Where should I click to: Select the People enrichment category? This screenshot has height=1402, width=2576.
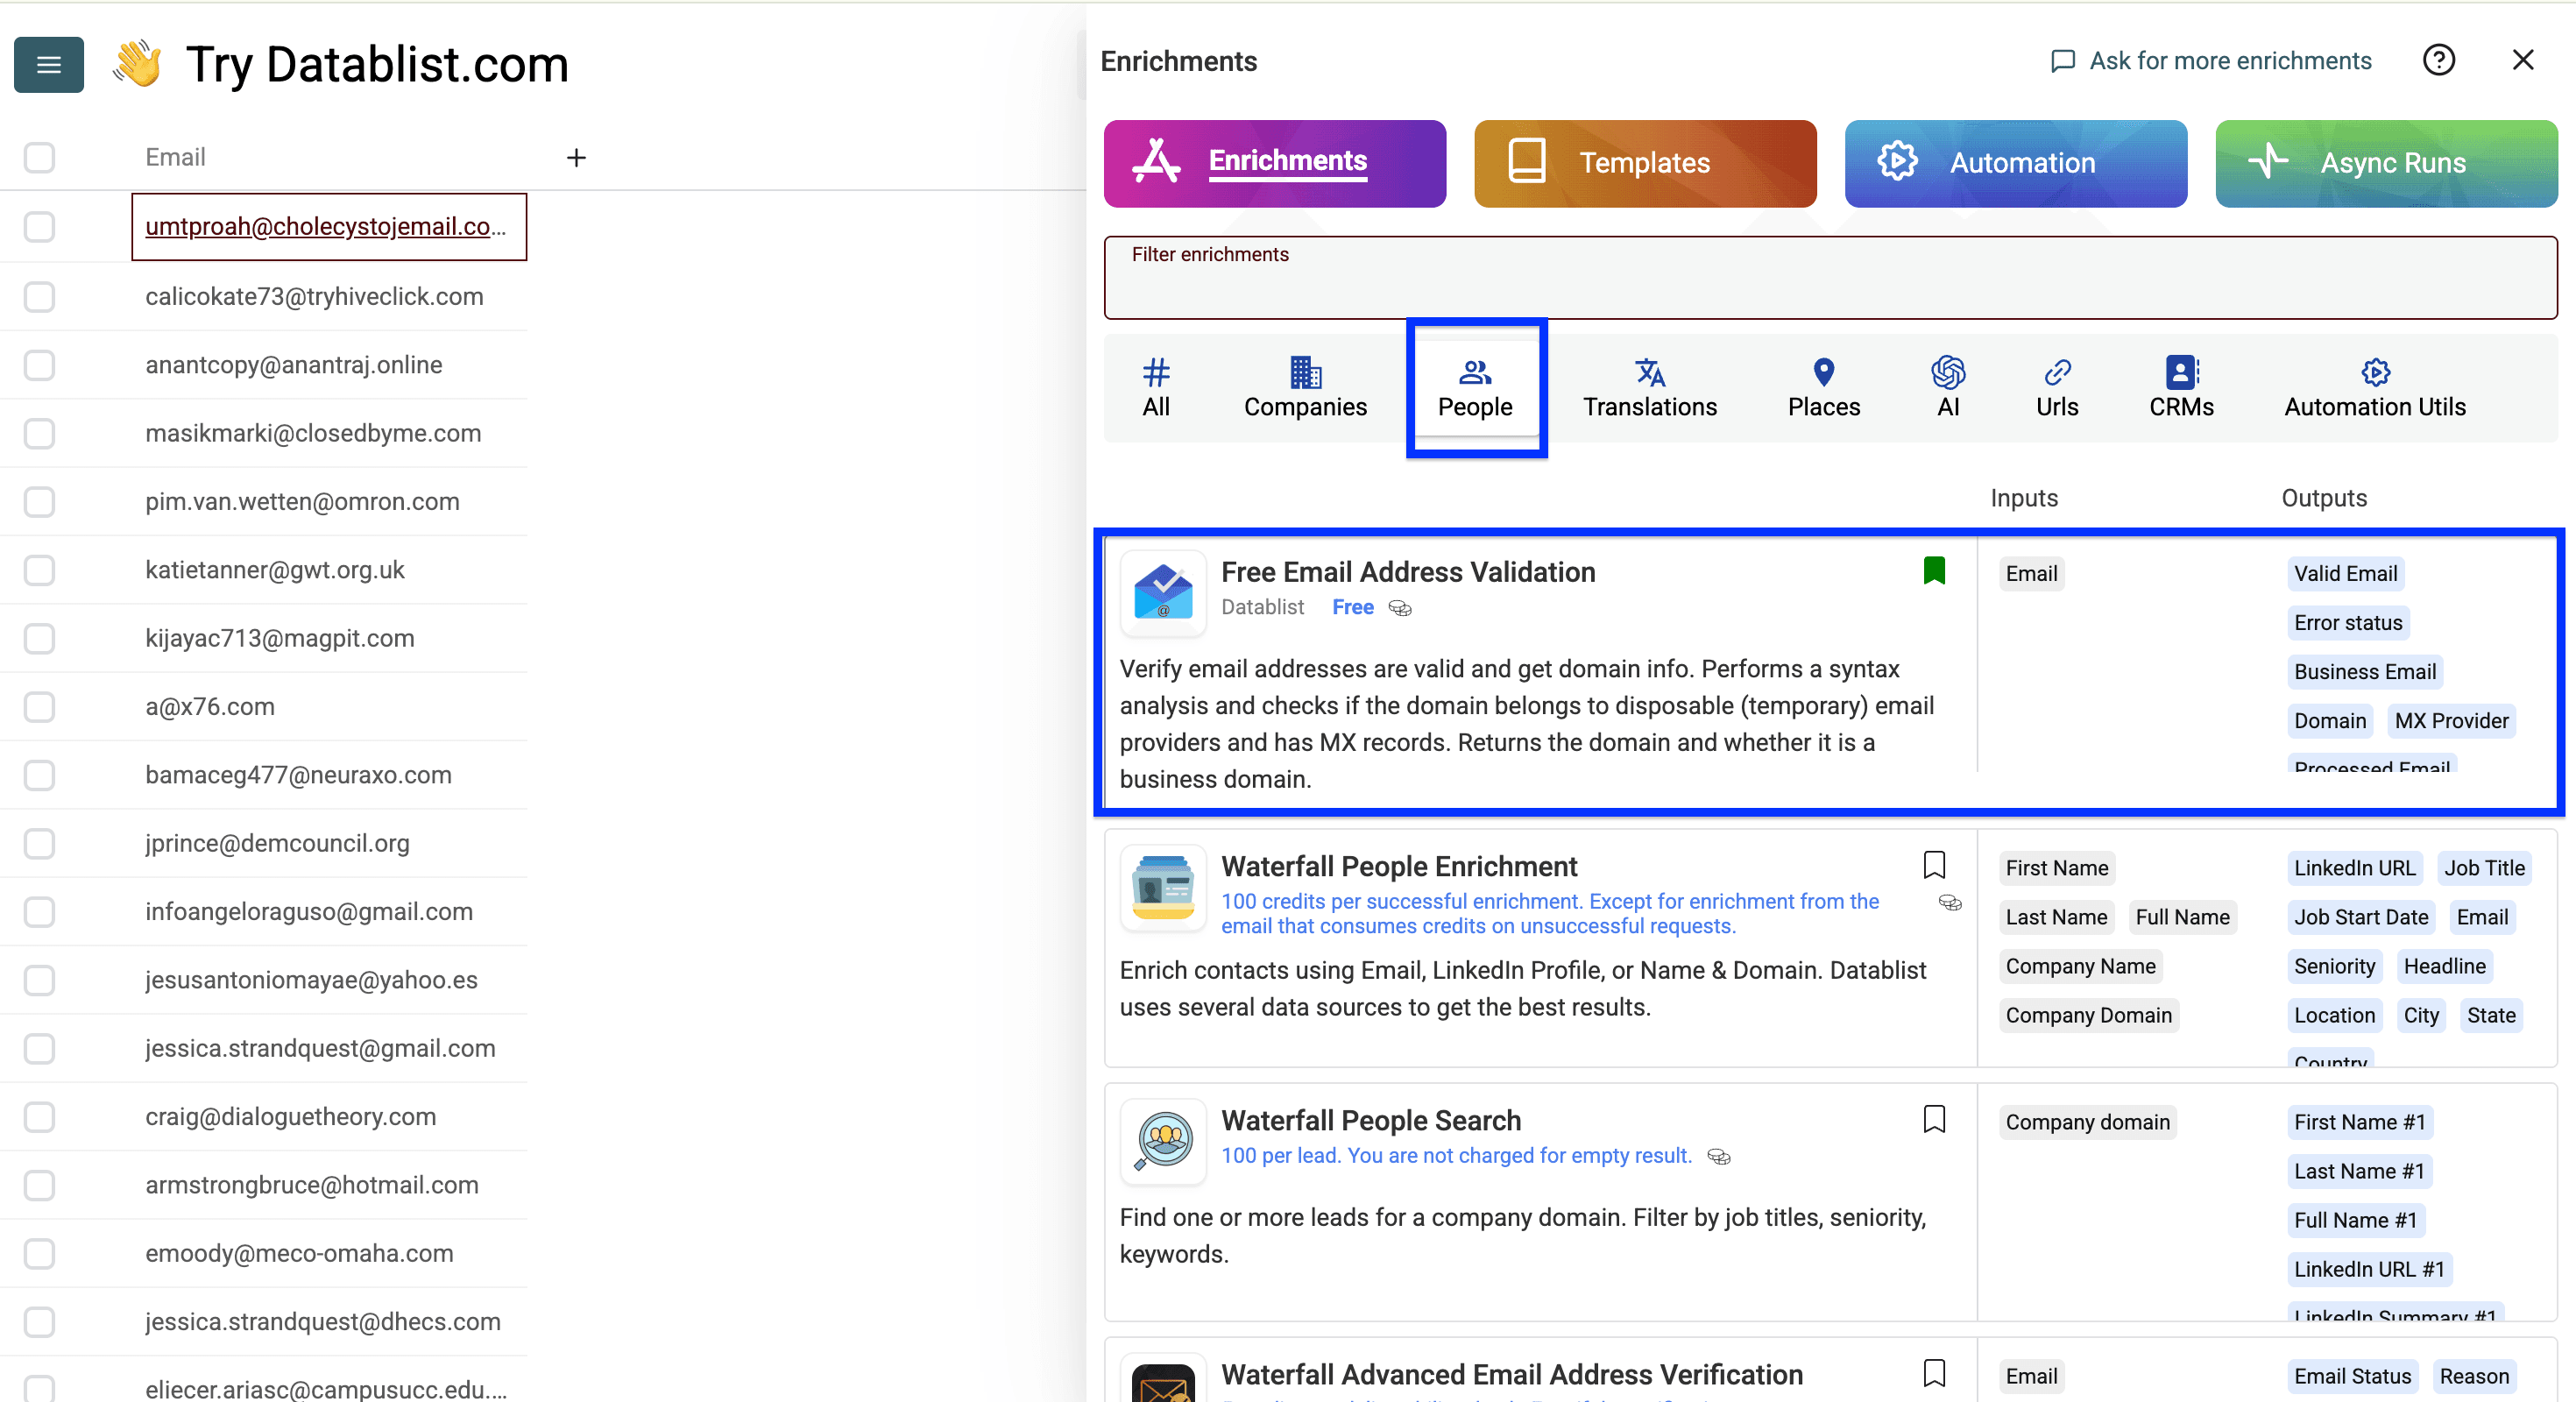(1475, 388)
